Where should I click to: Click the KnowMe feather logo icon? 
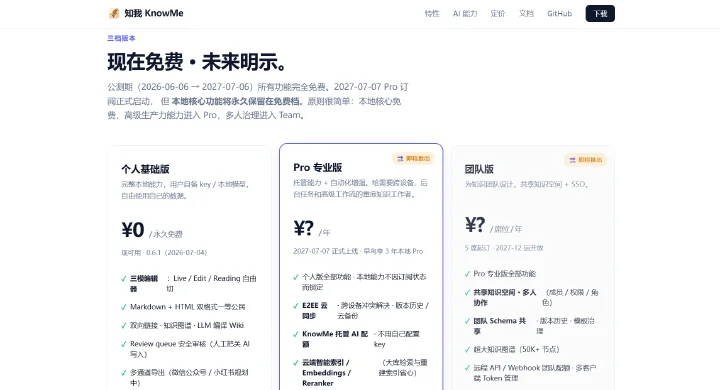(114, 13)
